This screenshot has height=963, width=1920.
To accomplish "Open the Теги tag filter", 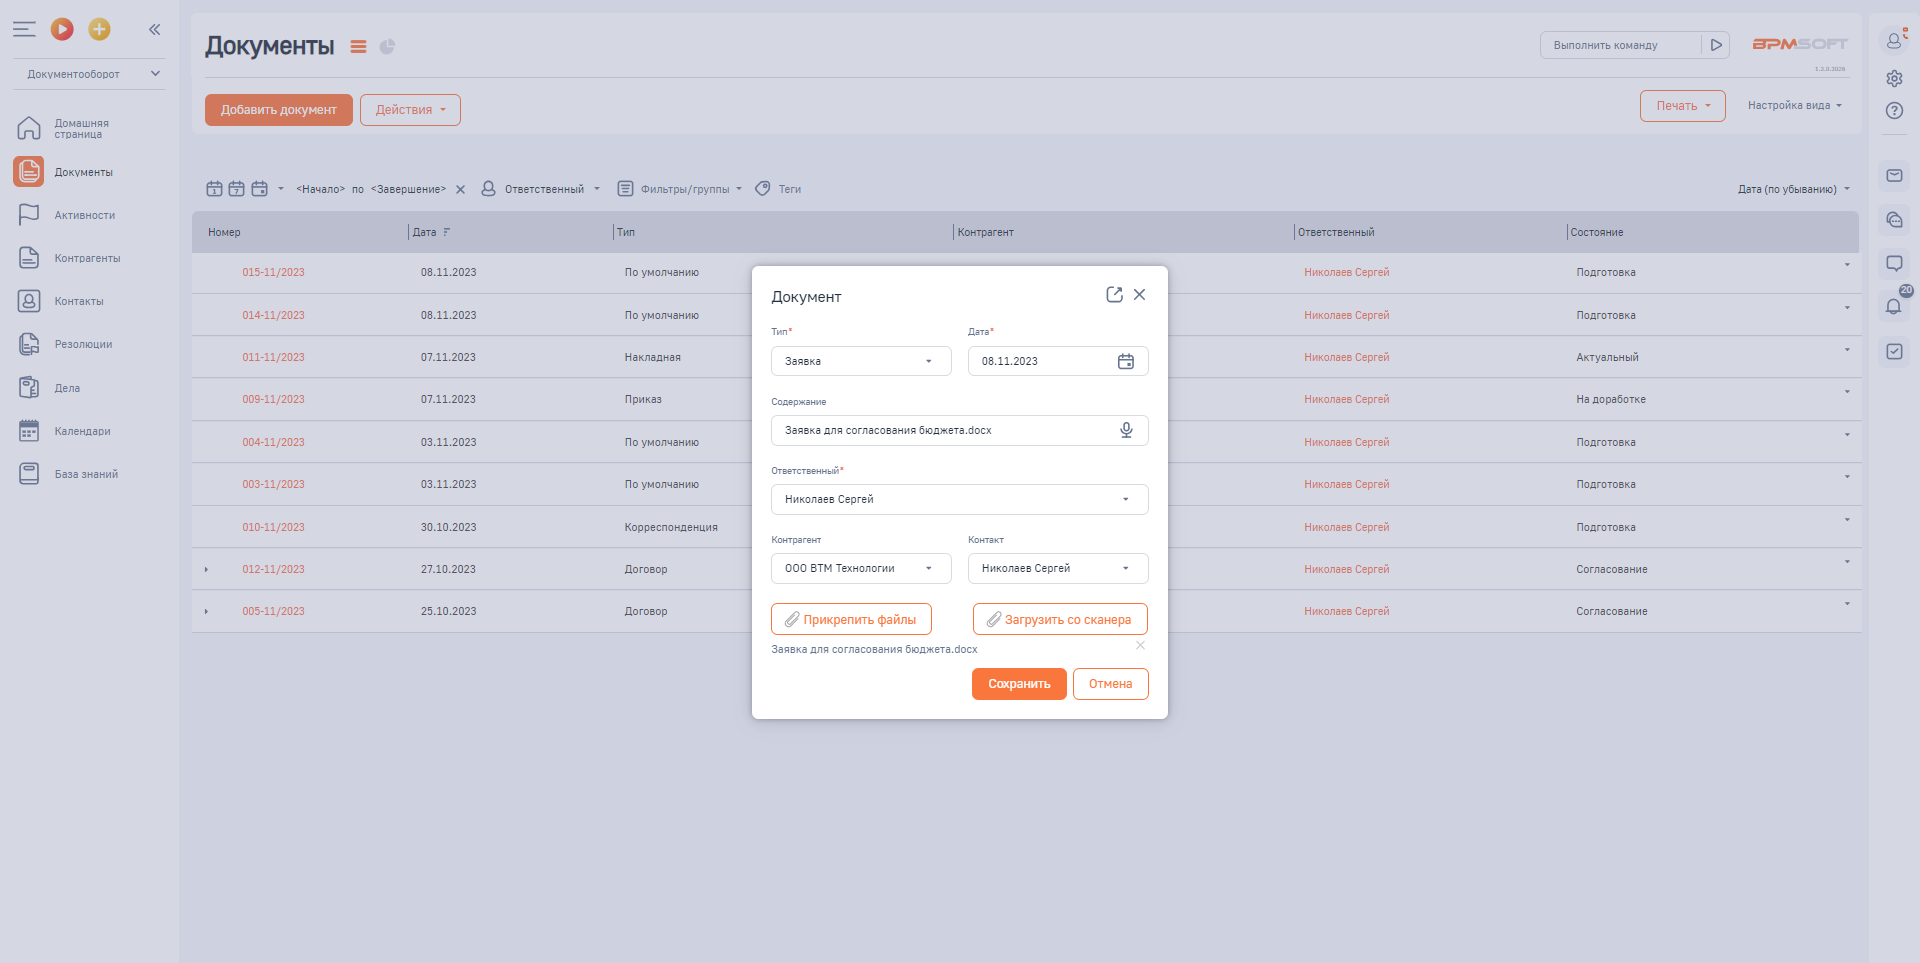I will tap(778, 189).
